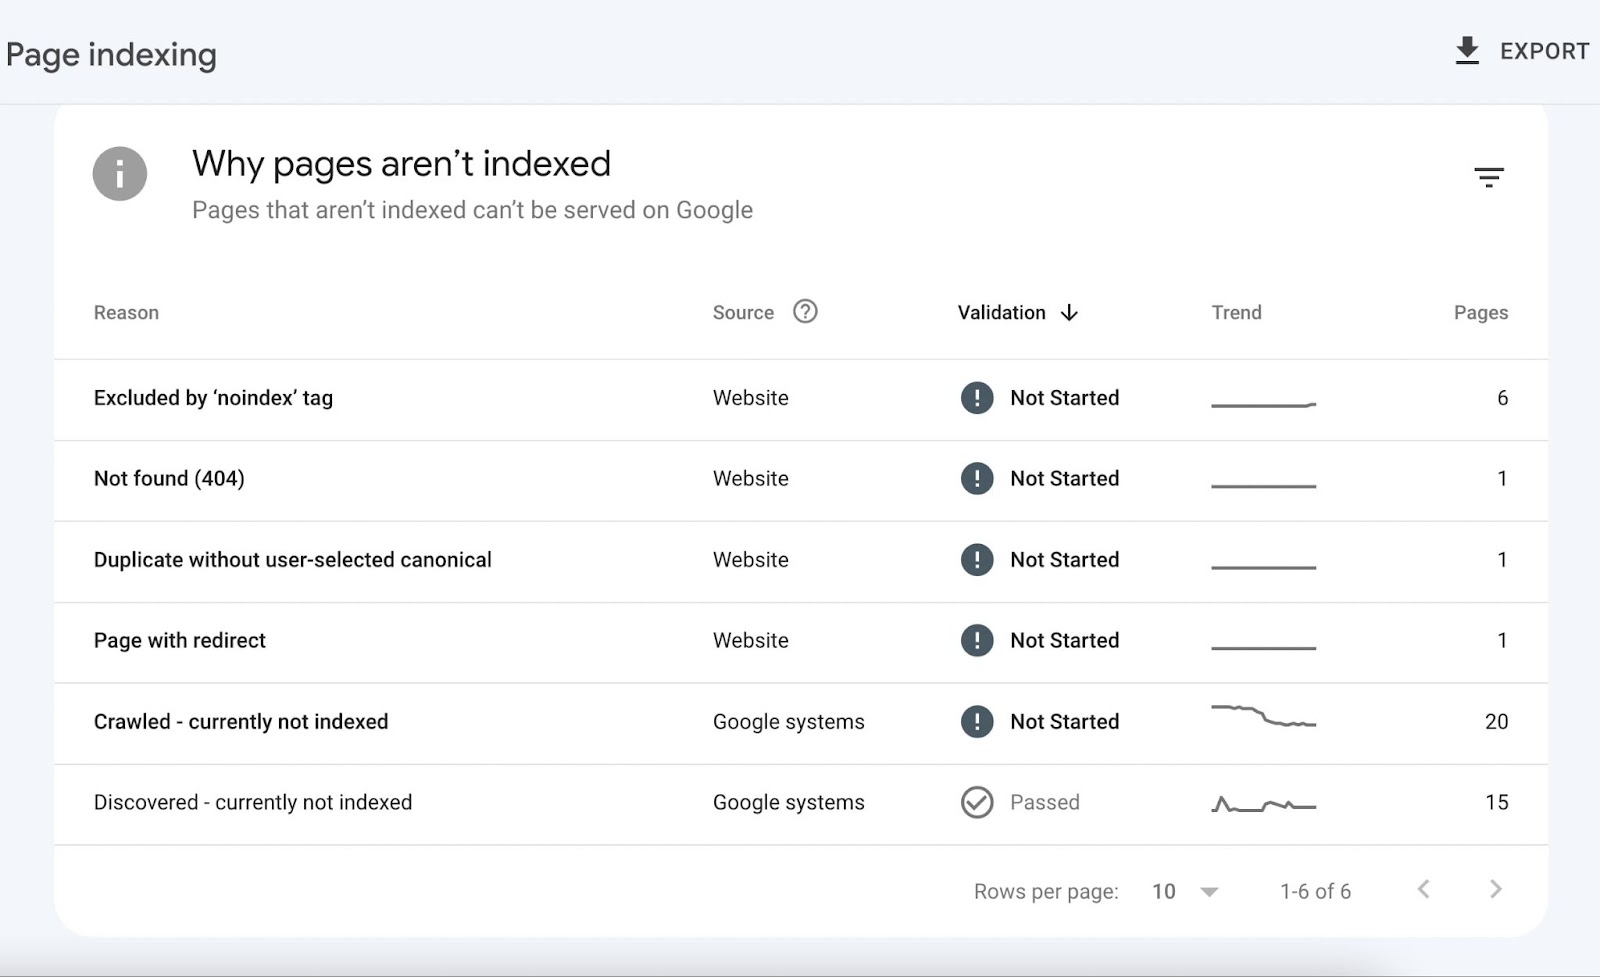
Task: Click the info icon beside the report title
Action: tap(119, 173)
